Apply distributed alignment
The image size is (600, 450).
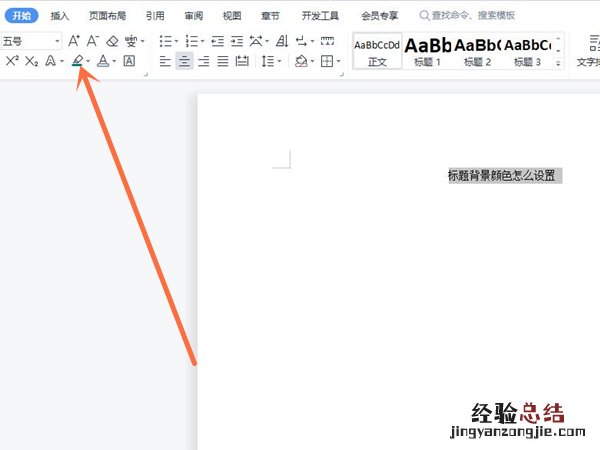(242, 61)
